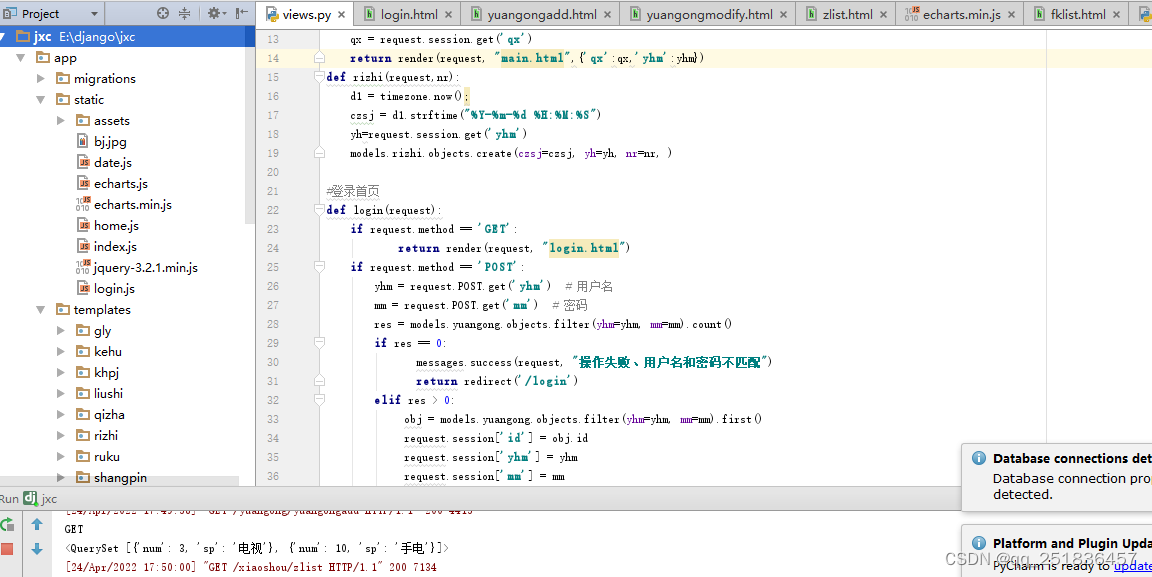Viewport: 1152px width, 577px height.
Task: Stop the running jxc process
Action: pos(7,548)
